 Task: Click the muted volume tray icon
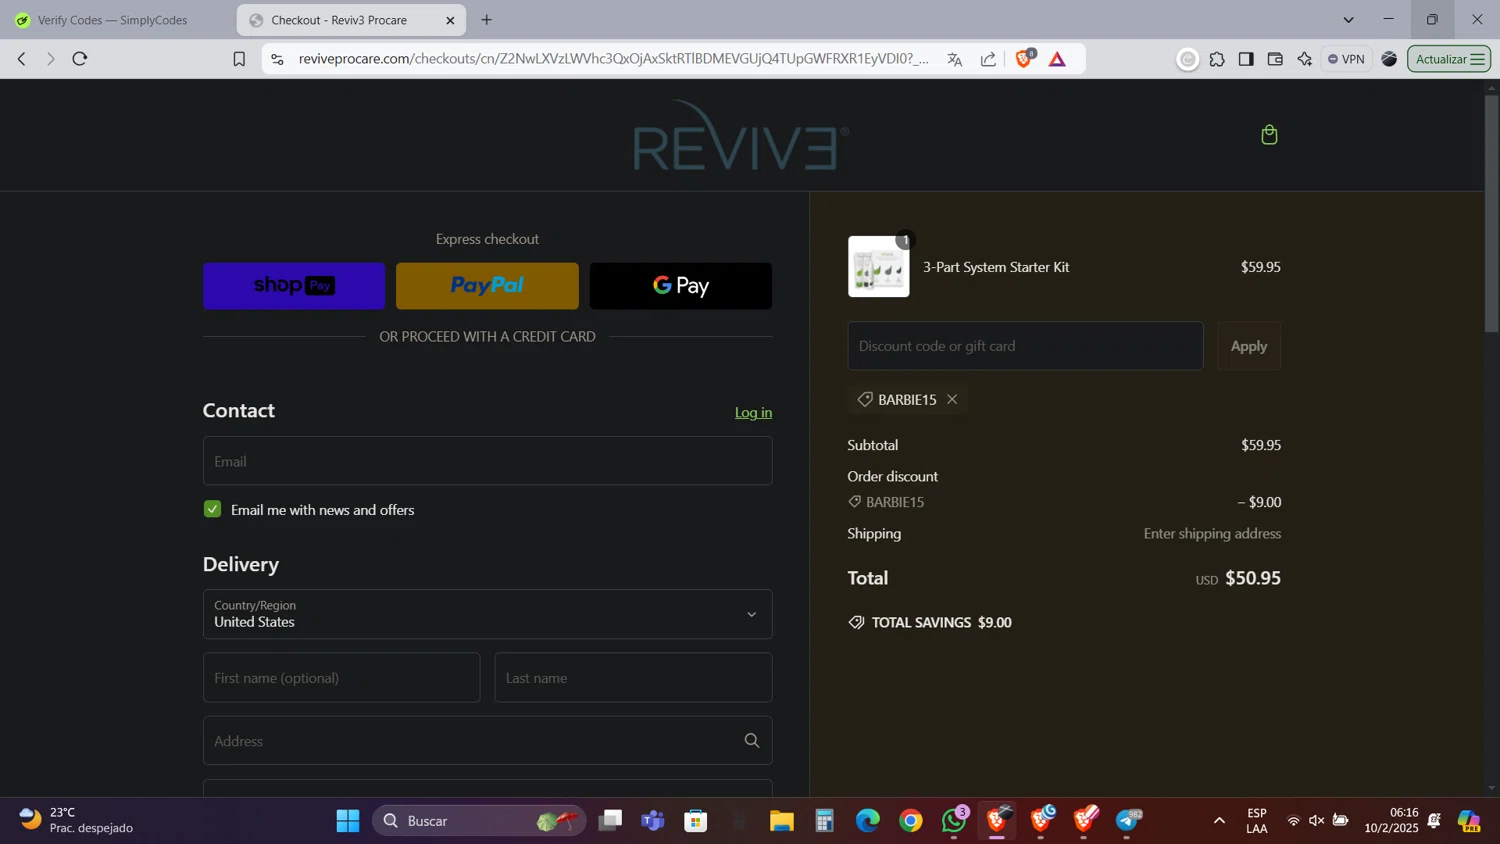click(x=1317, y=821)
